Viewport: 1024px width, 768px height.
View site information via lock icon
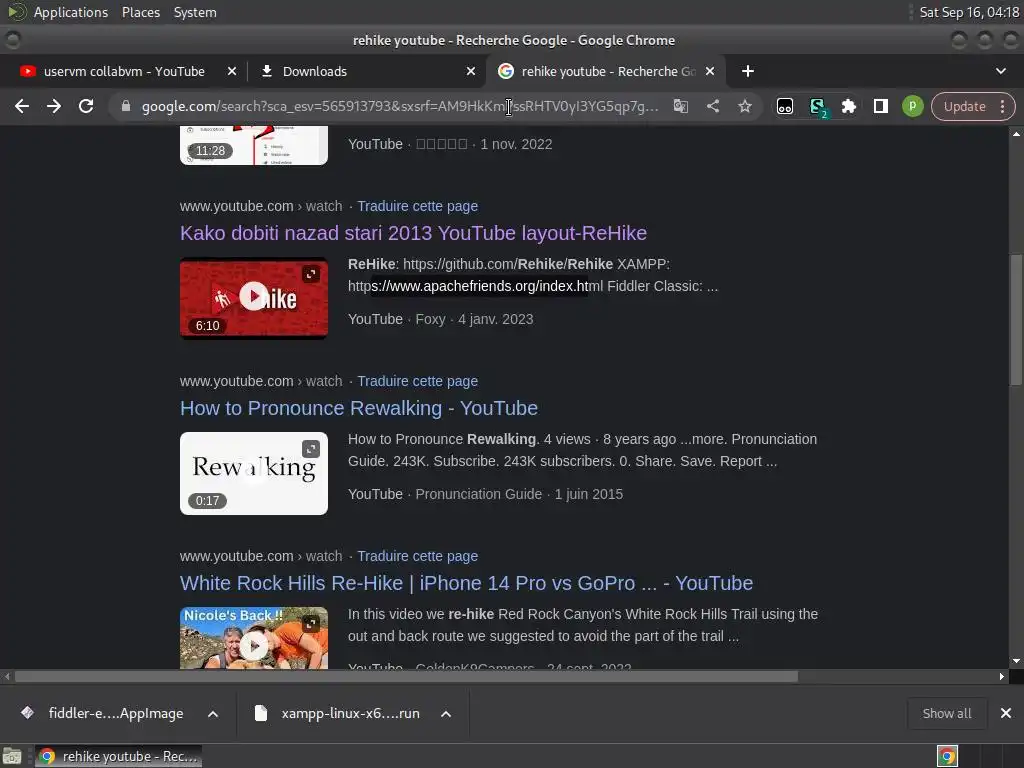point(126,106)
